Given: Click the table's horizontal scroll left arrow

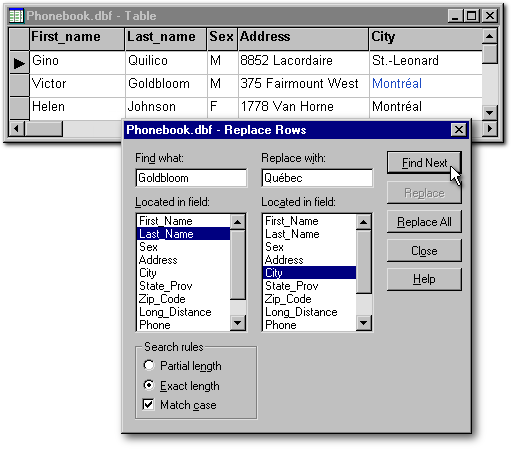Looking at the screenshot, I should click(x=16, y=128).
